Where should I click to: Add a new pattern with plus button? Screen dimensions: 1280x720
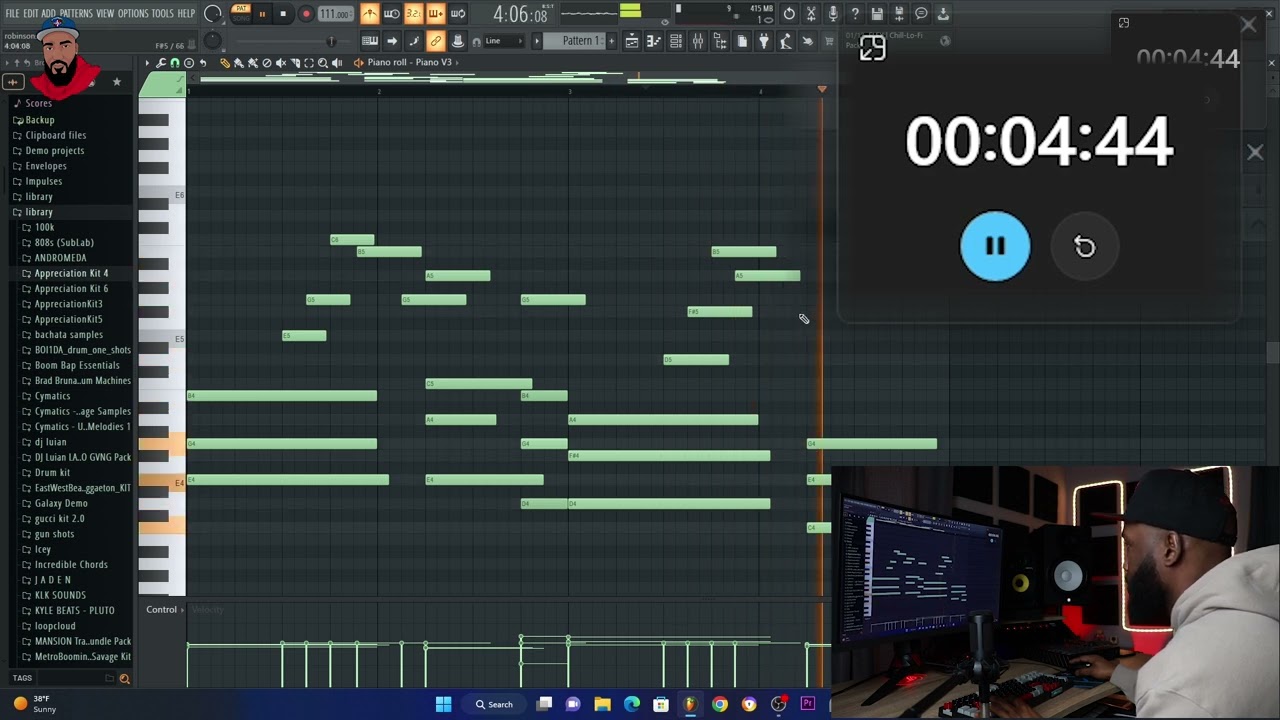click(611, 41)
